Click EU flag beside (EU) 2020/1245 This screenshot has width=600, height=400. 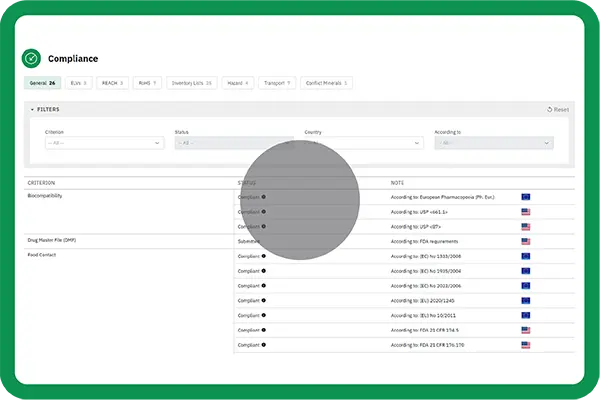click(x=526, y=300)
